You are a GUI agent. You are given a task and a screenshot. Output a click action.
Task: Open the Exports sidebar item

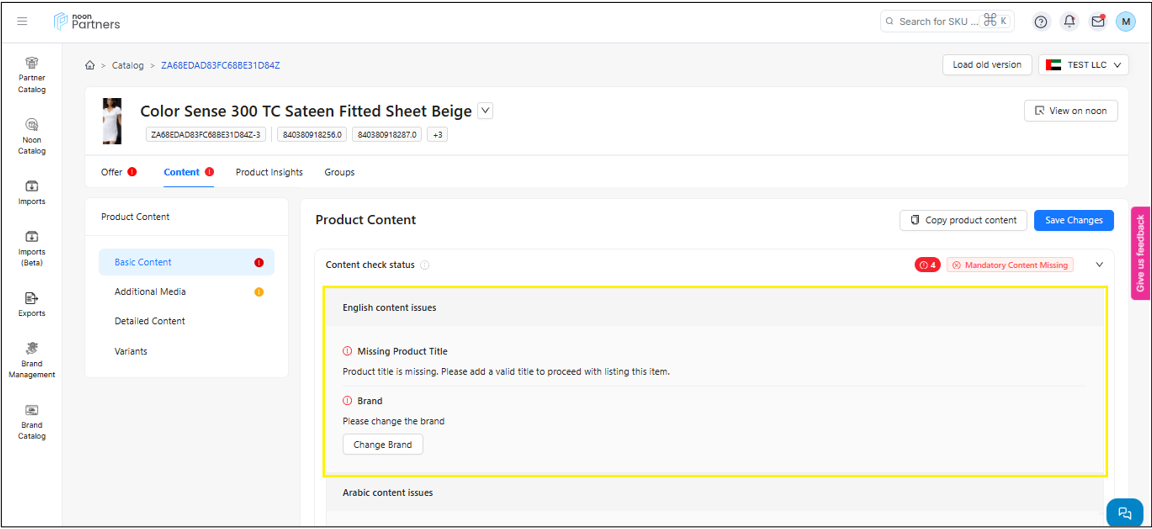32,304
